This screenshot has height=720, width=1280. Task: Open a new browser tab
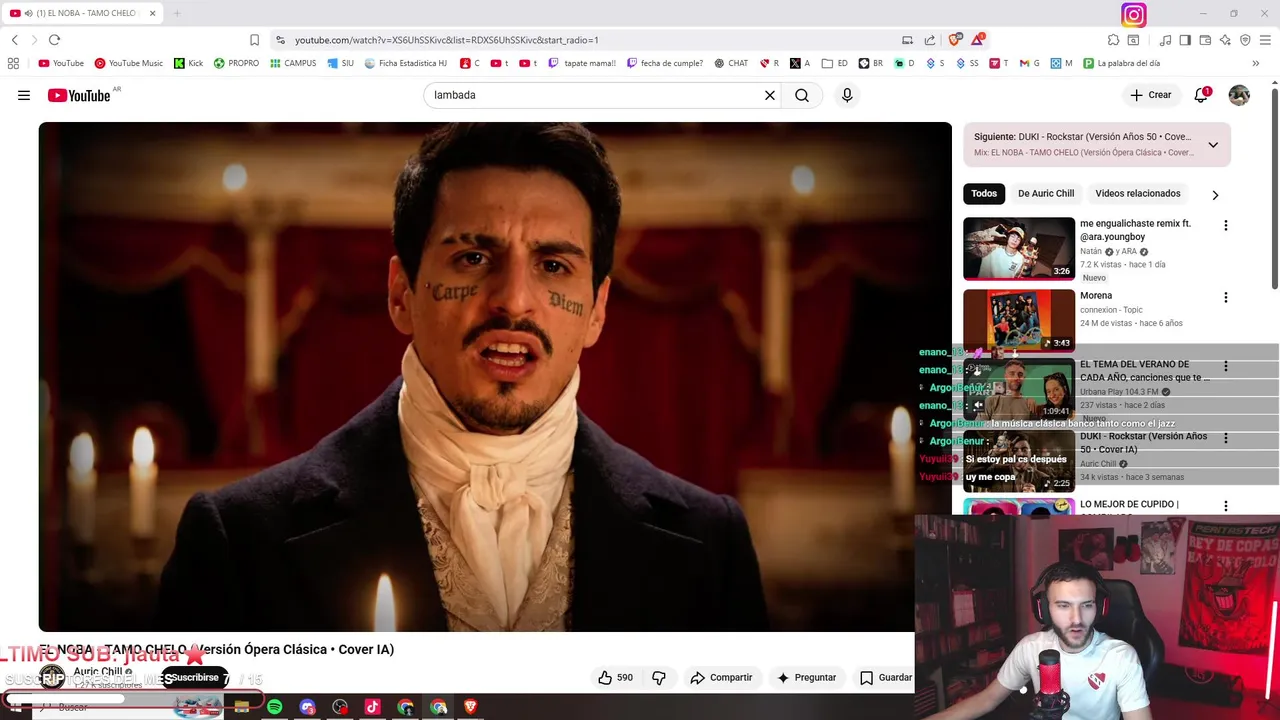coord(177,13)
